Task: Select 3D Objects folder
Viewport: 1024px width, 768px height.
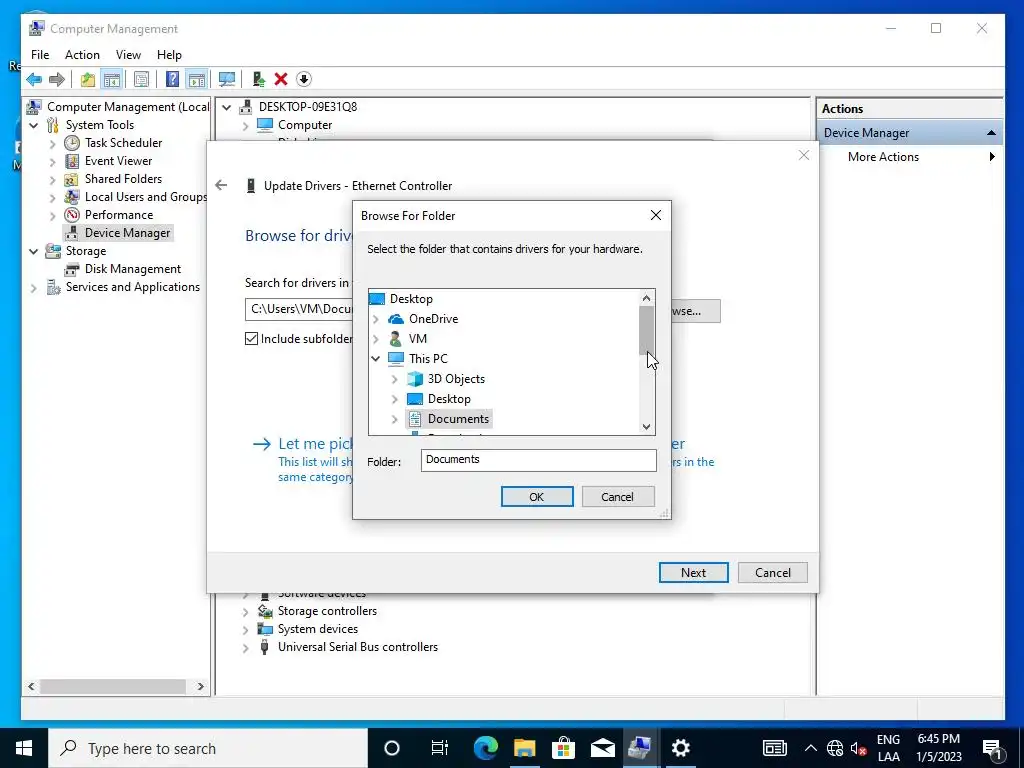Action: click(456, 379)
